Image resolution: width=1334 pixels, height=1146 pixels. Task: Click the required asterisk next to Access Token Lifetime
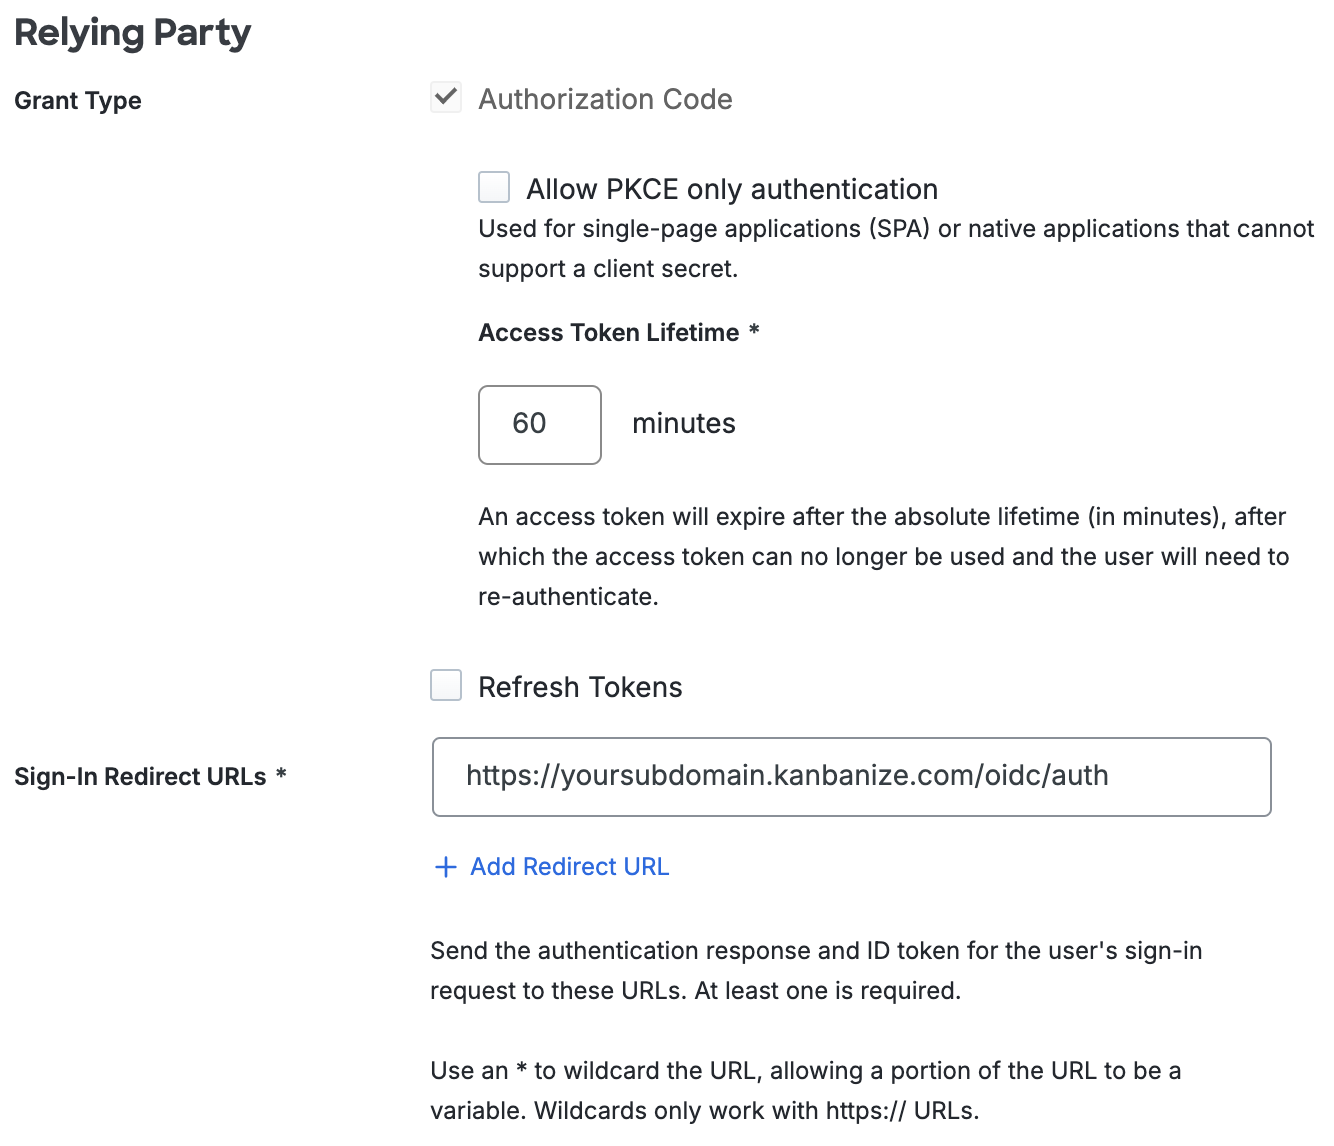click(754, 332)
